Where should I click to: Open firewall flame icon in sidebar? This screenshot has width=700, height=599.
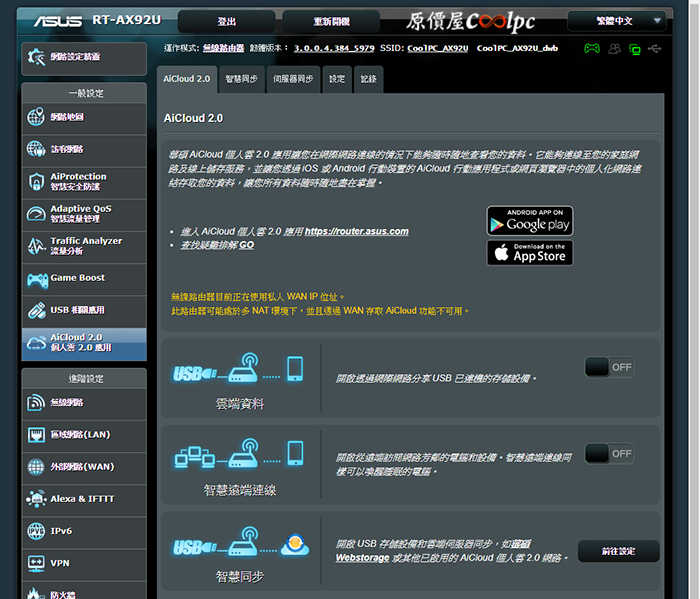35,593
